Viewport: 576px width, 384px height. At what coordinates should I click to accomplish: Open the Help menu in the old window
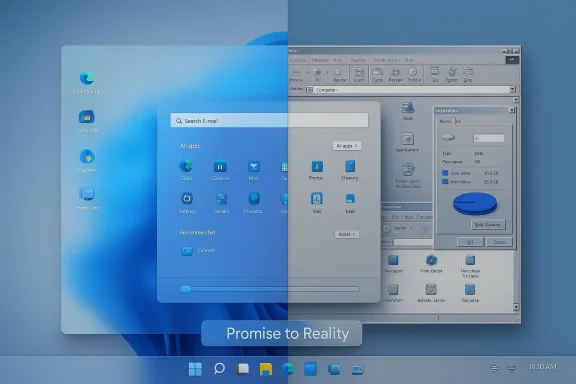pos(409,60)
